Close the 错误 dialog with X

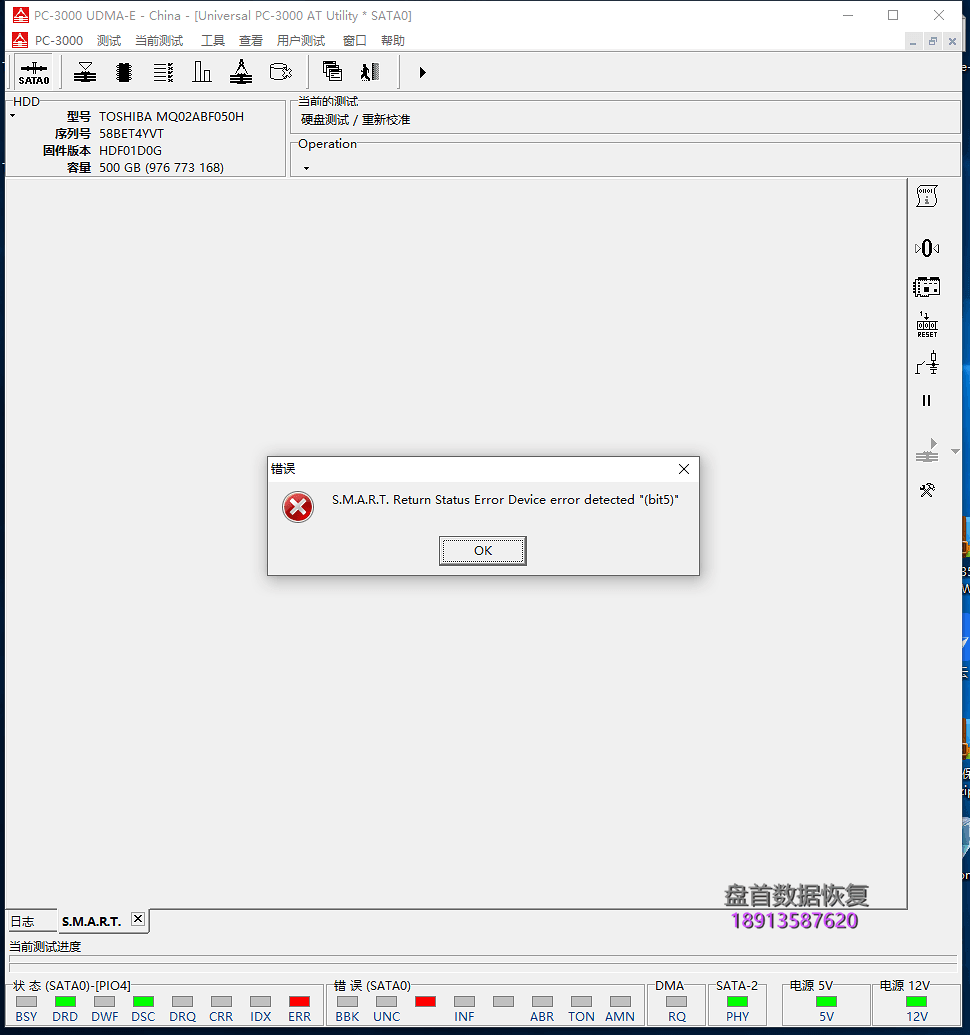point(684,469)
